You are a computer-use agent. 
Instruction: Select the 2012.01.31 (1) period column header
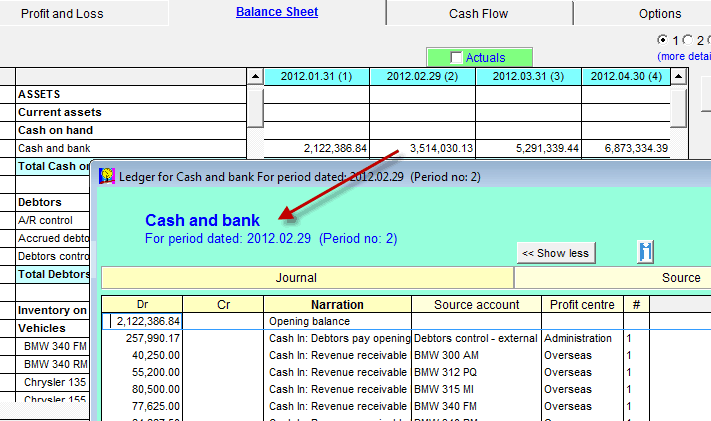click(x=316, y=76)
